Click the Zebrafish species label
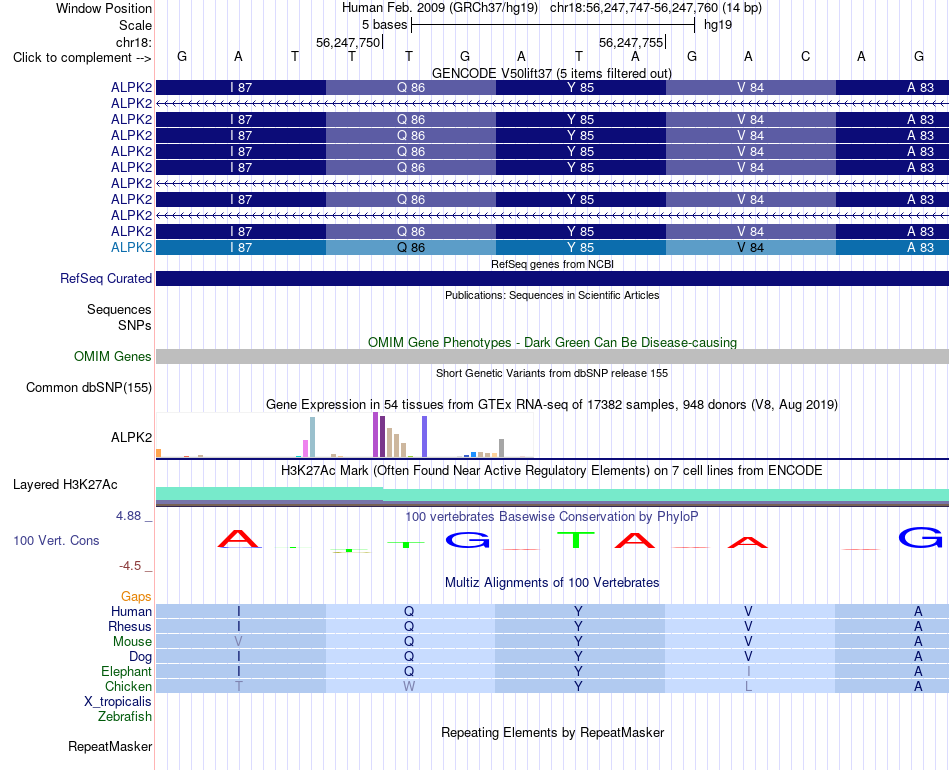Screen dimensions: 950x770 point(125,716)
